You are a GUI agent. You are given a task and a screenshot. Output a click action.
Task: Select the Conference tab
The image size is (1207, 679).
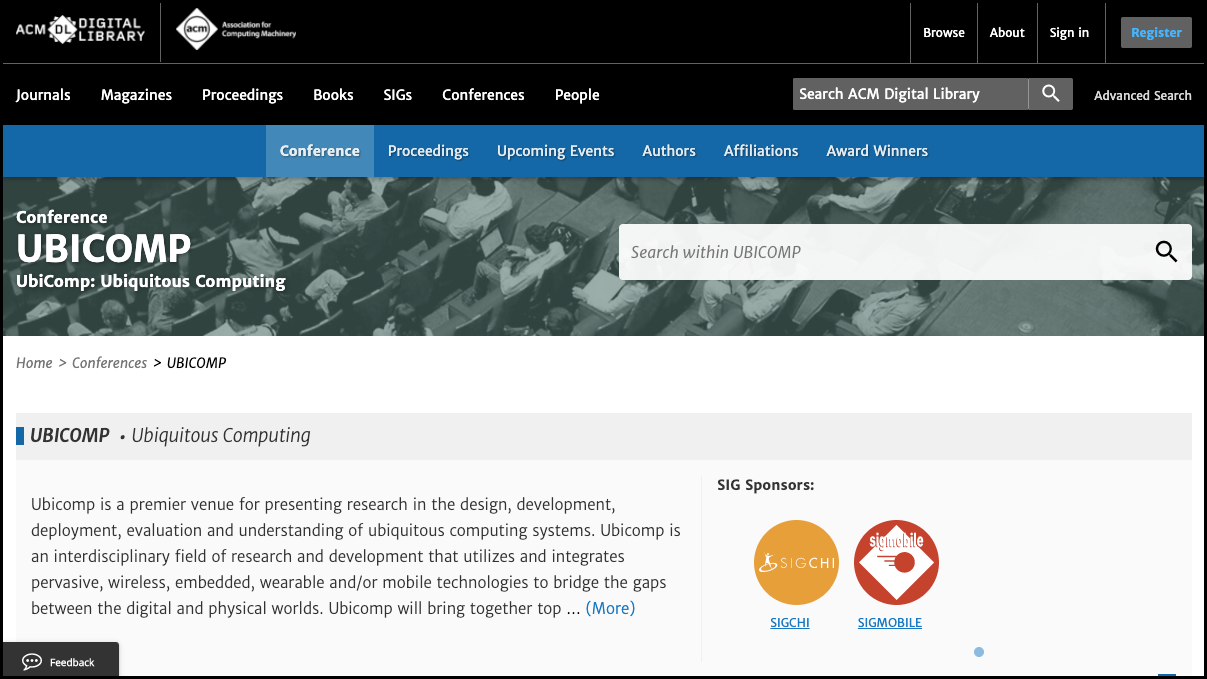pos(320,151)
